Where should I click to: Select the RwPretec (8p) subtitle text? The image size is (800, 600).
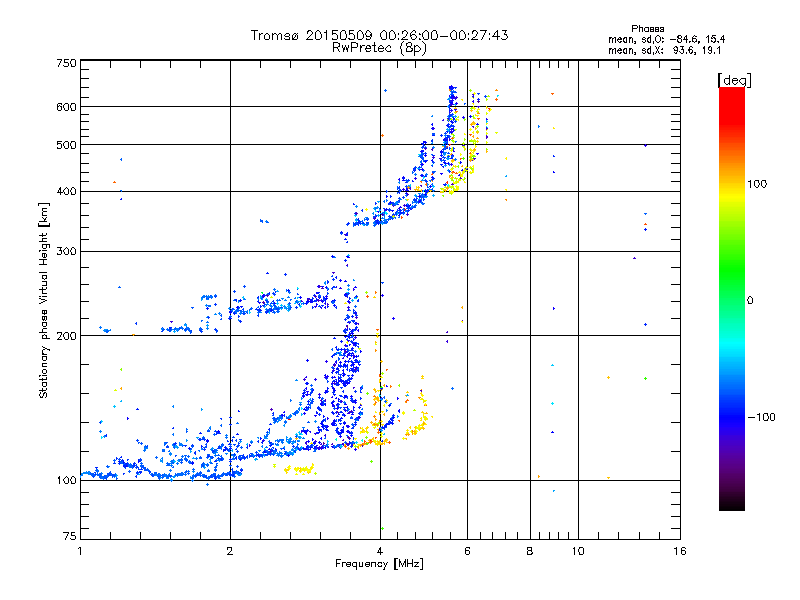[379, 47]
